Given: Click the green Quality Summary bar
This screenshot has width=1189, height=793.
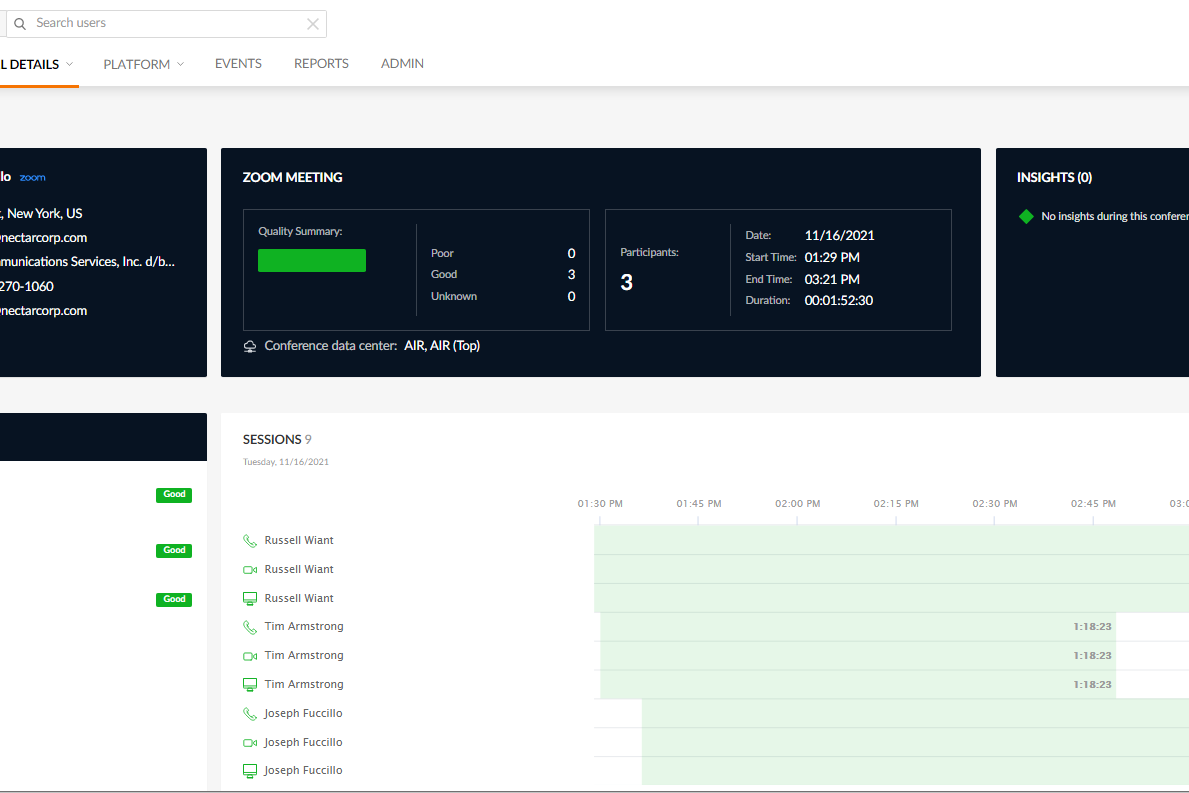Looking at the screenshot, I should coord(312,260).
